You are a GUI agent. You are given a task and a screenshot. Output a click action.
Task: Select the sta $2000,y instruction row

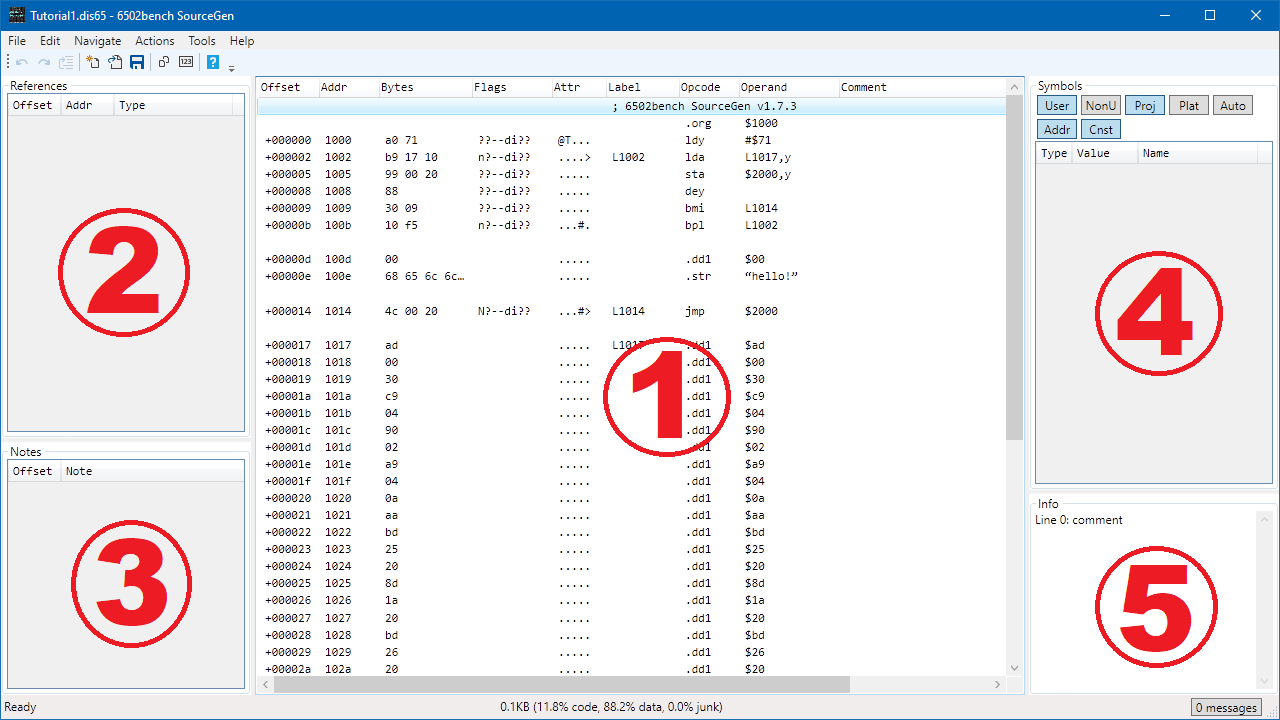click(631, 174)
